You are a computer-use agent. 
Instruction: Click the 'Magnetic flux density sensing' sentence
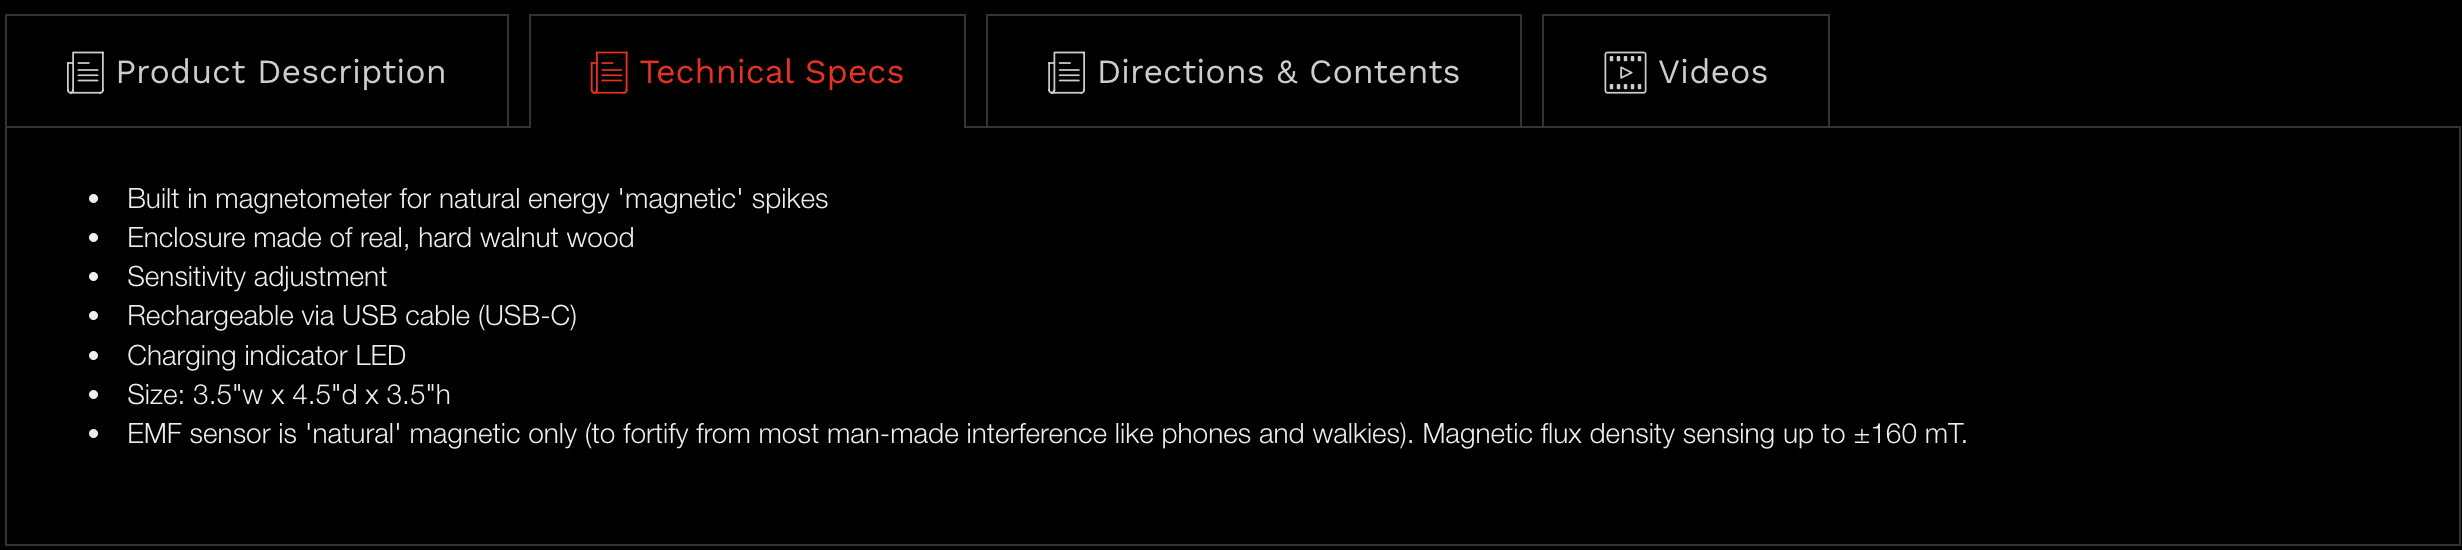[x=1632, y=434]
